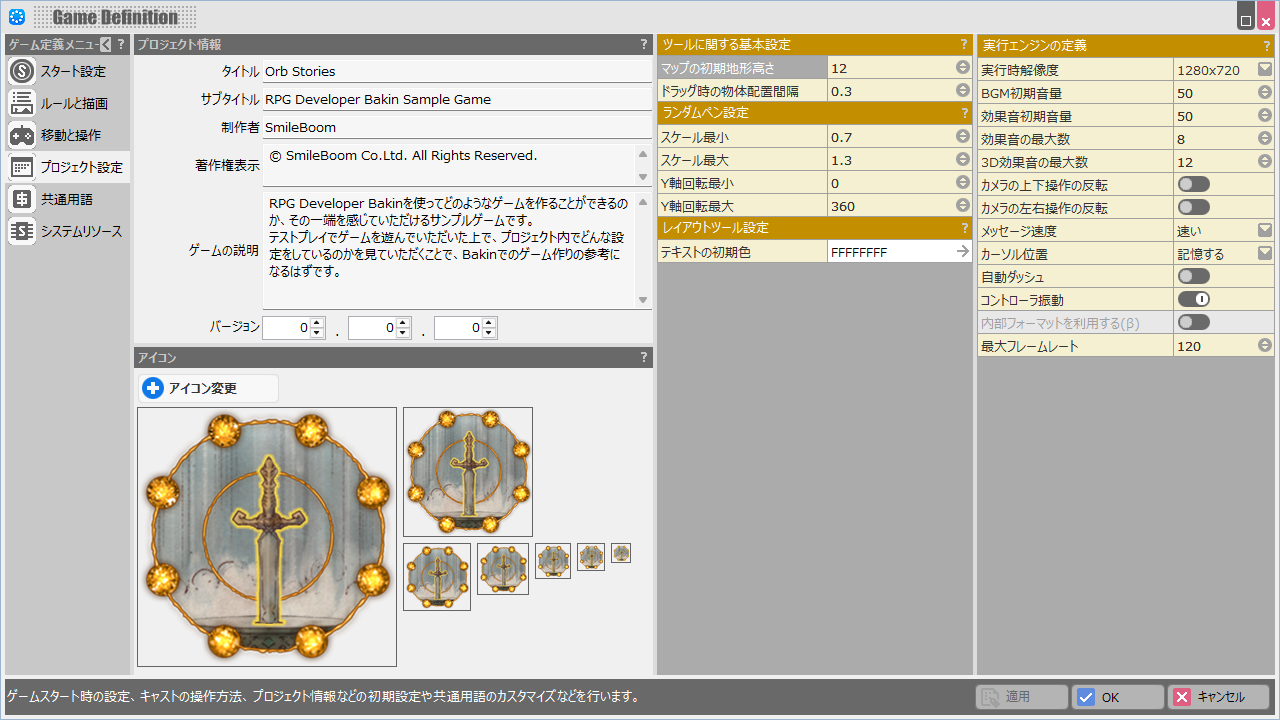Click the キャンセル button
The image size is (1280, 720).
coord(1219,697)
